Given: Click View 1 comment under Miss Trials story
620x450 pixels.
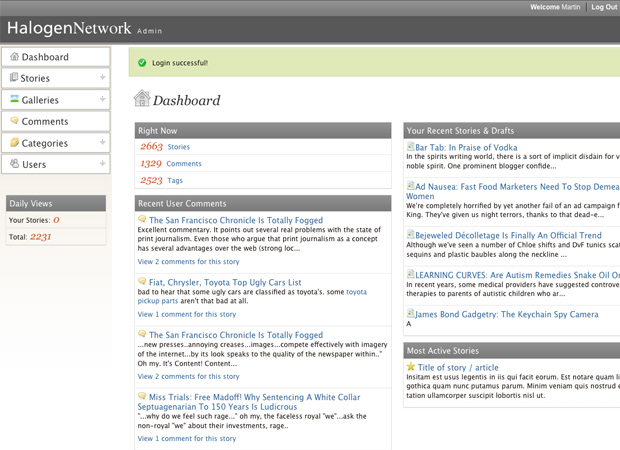Looking at the screenshot, I should [x=187, y=439].
